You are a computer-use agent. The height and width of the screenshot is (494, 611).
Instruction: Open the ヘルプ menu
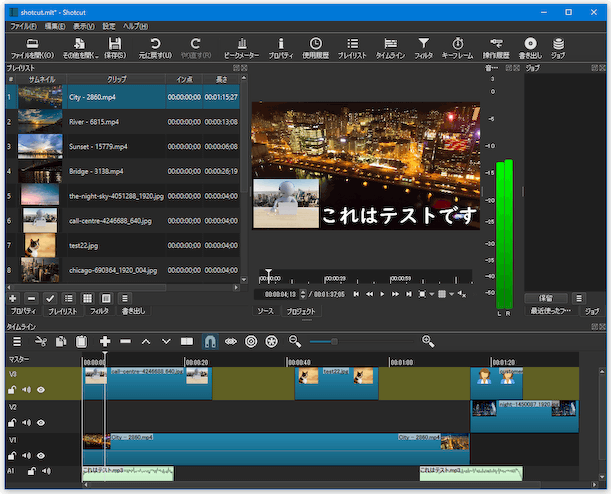135,26
